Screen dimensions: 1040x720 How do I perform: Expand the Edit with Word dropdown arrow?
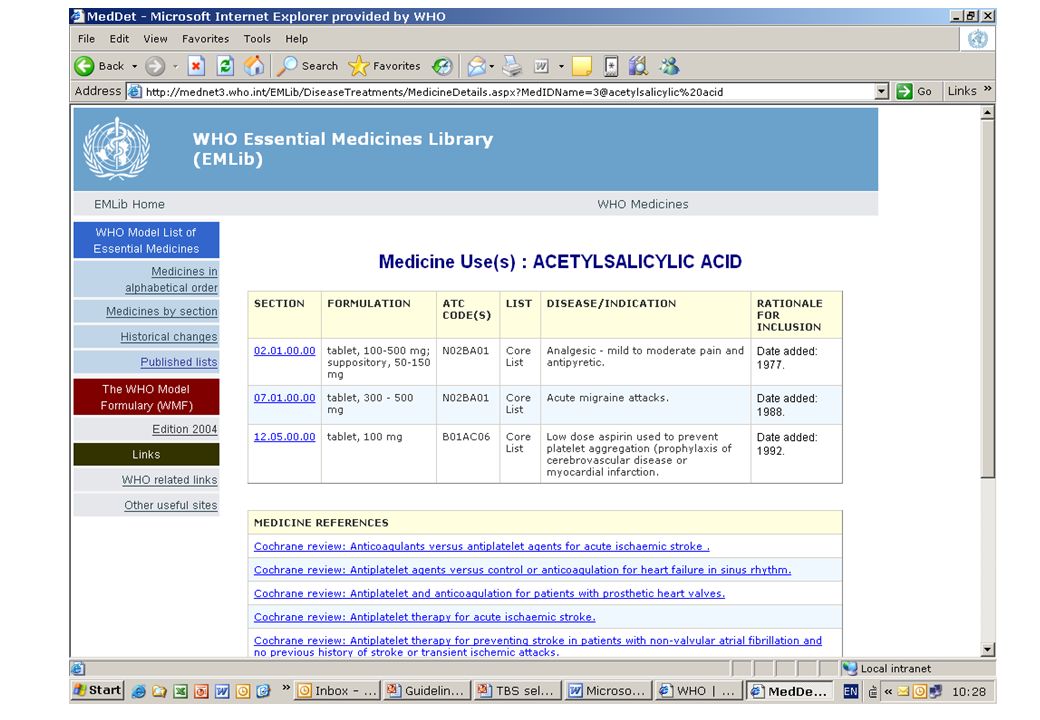point(561,66)
